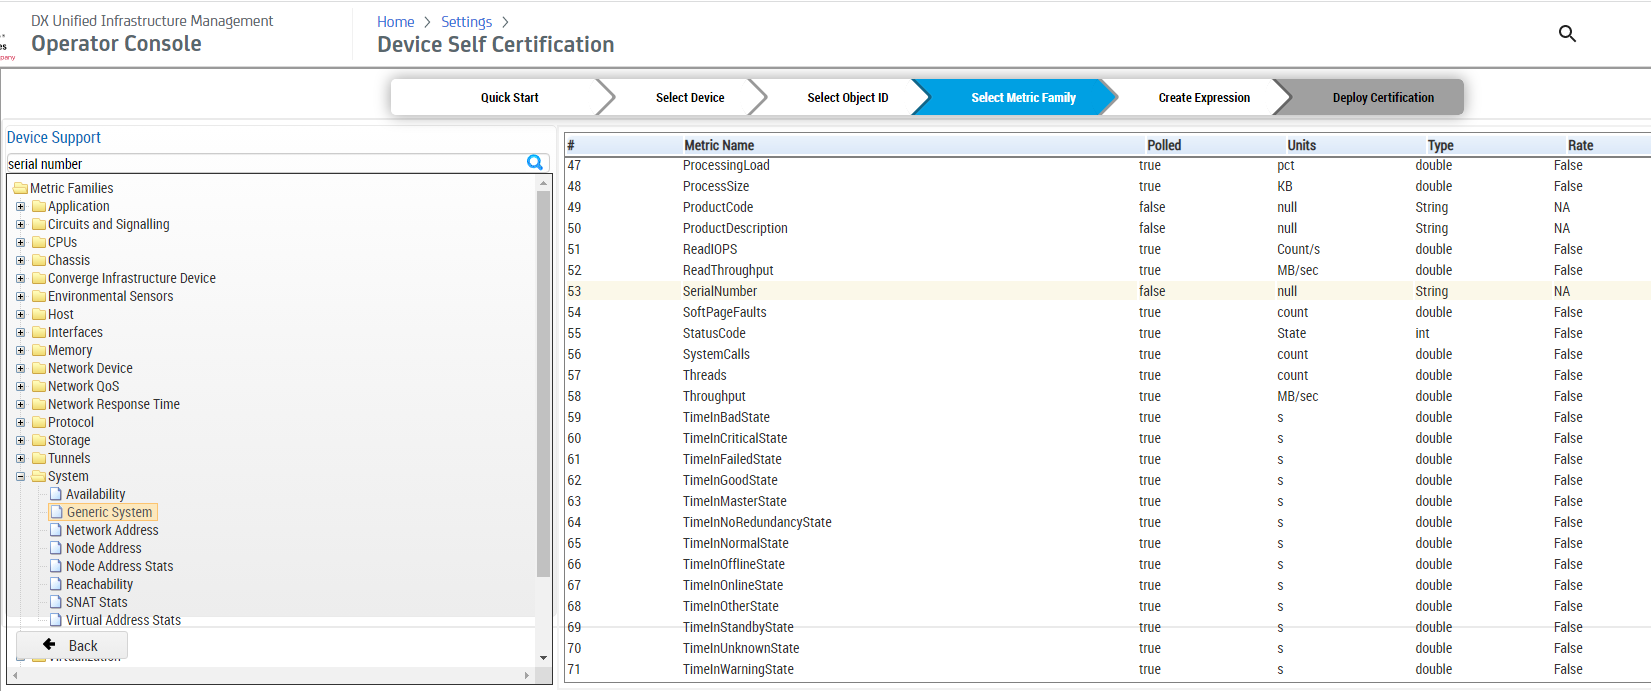Go to the Deploy Certification step
This screenshot has height=691, width=1651.
(1383, 97)
